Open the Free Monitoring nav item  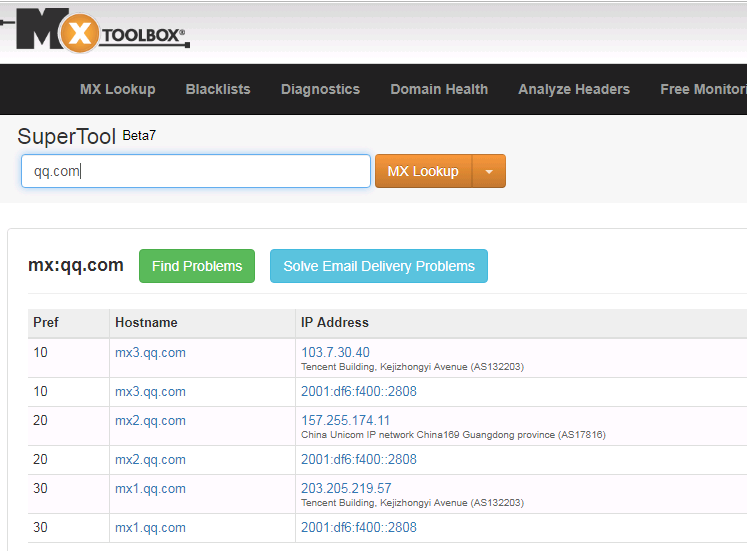(703, 89)
